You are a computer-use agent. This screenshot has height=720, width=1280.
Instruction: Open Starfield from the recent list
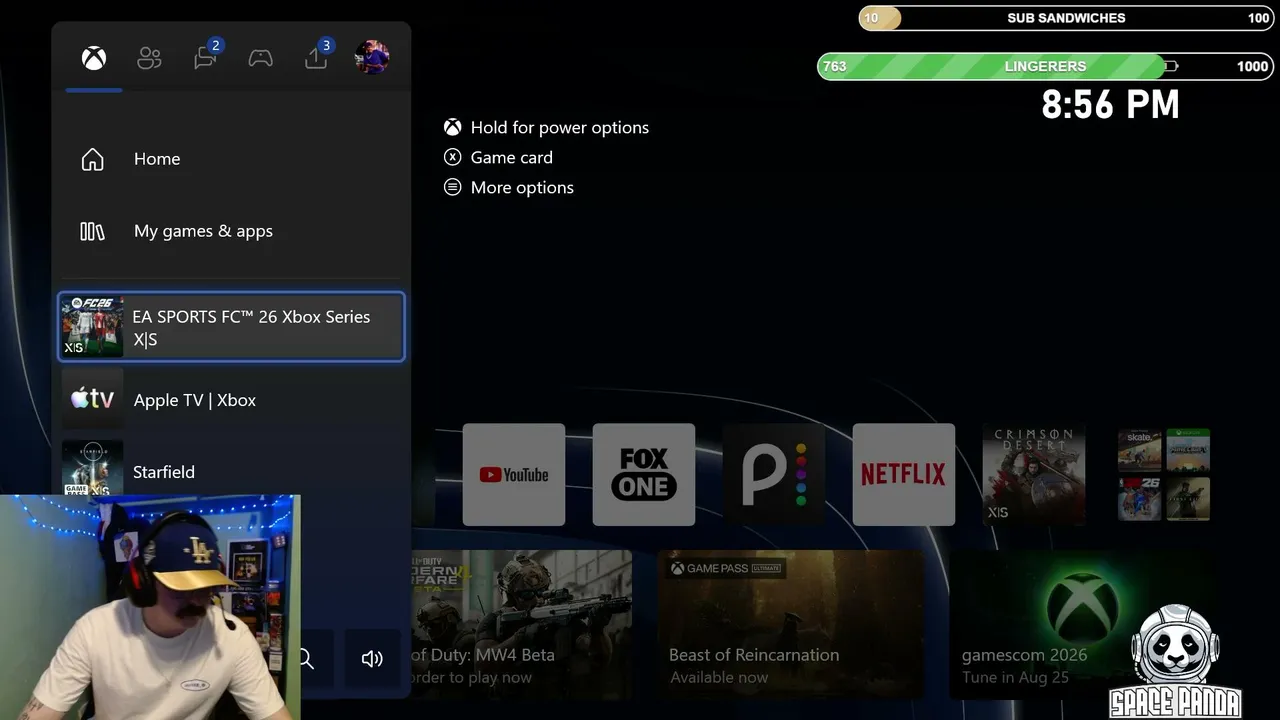tap(231, 470)
